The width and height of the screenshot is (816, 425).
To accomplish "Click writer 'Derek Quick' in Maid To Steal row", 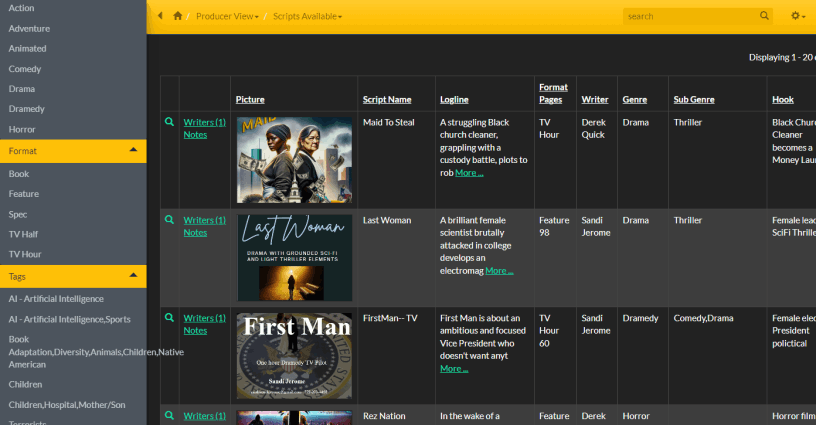I will (593, 128).
